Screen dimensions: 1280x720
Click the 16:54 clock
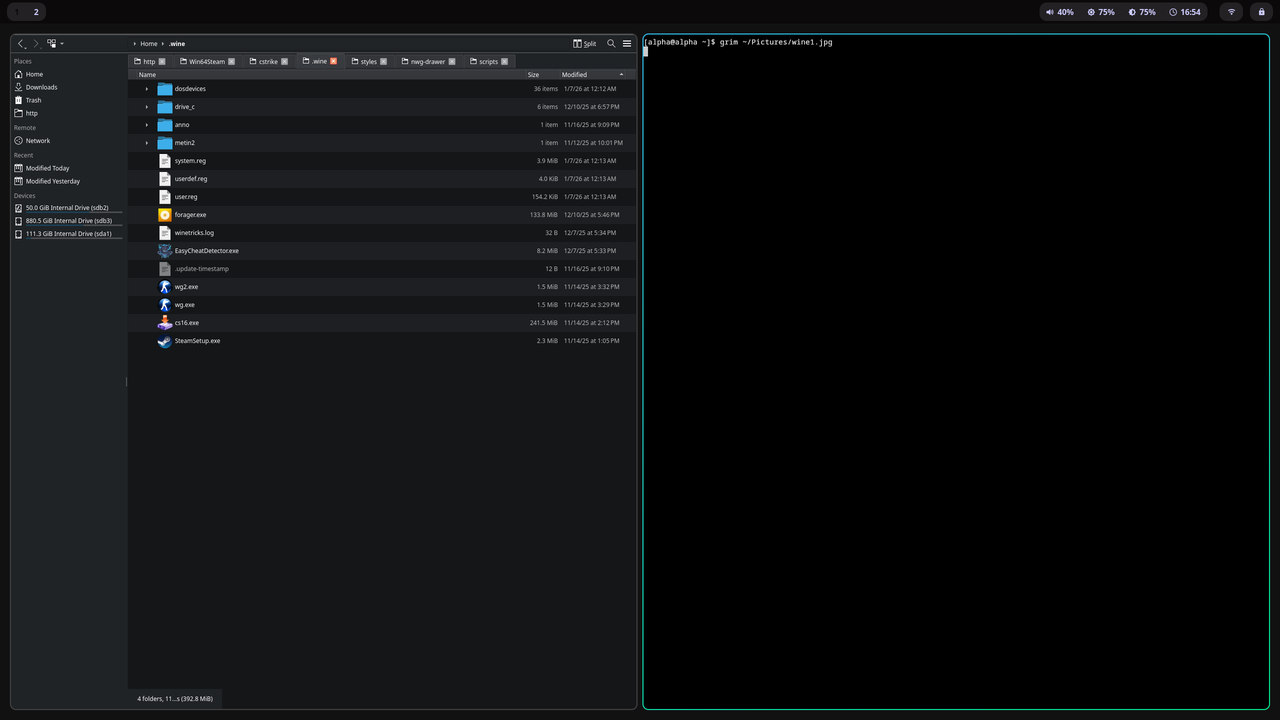(x=1185, y=12)
